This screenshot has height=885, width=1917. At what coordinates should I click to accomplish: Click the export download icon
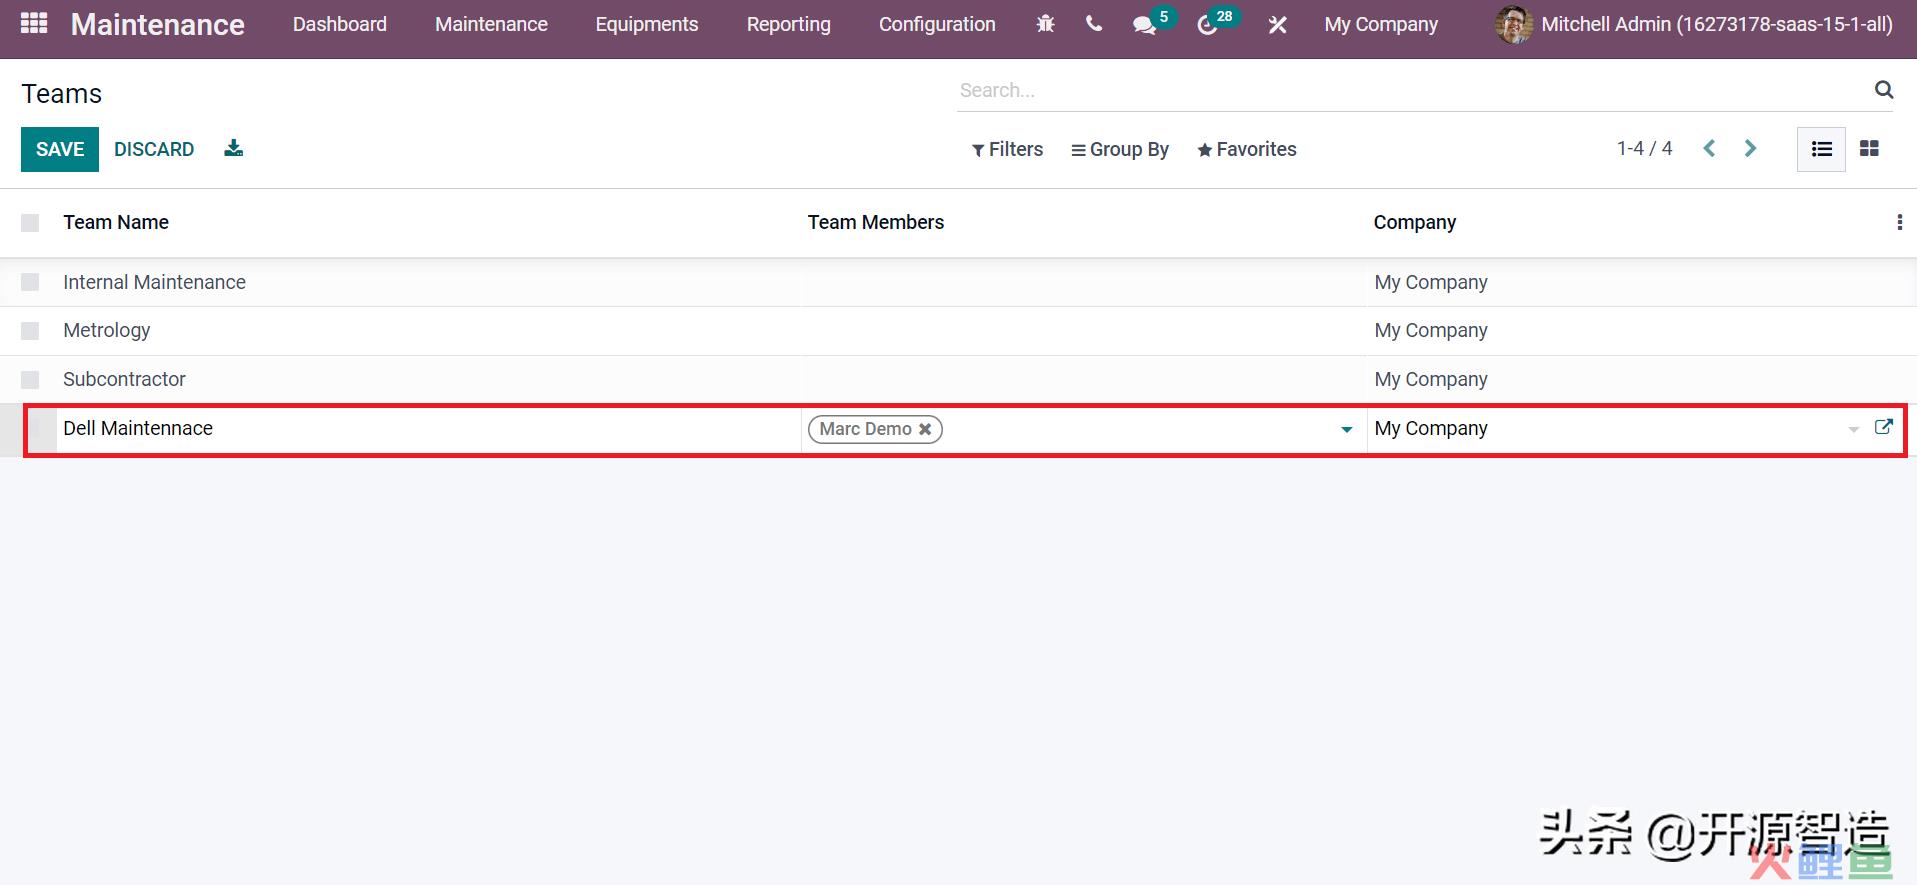point(233,148)
